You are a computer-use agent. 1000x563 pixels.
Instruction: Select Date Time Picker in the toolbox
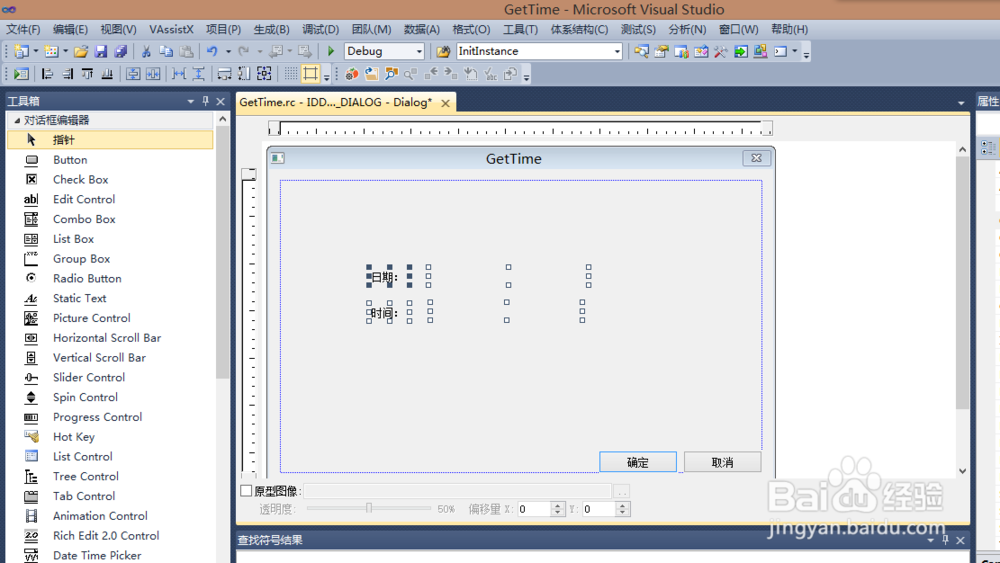pos(110,555)
